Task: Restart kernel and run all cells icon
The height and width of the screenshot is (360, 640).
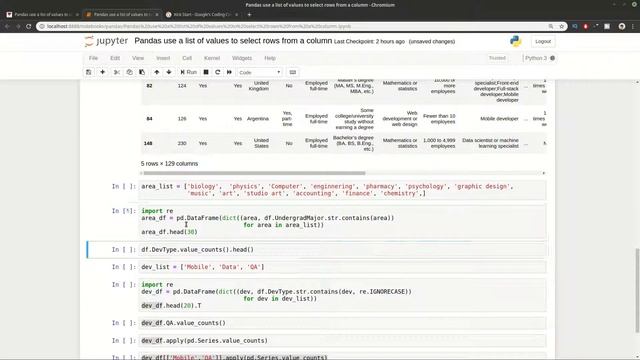Action: tap(229, 72)
